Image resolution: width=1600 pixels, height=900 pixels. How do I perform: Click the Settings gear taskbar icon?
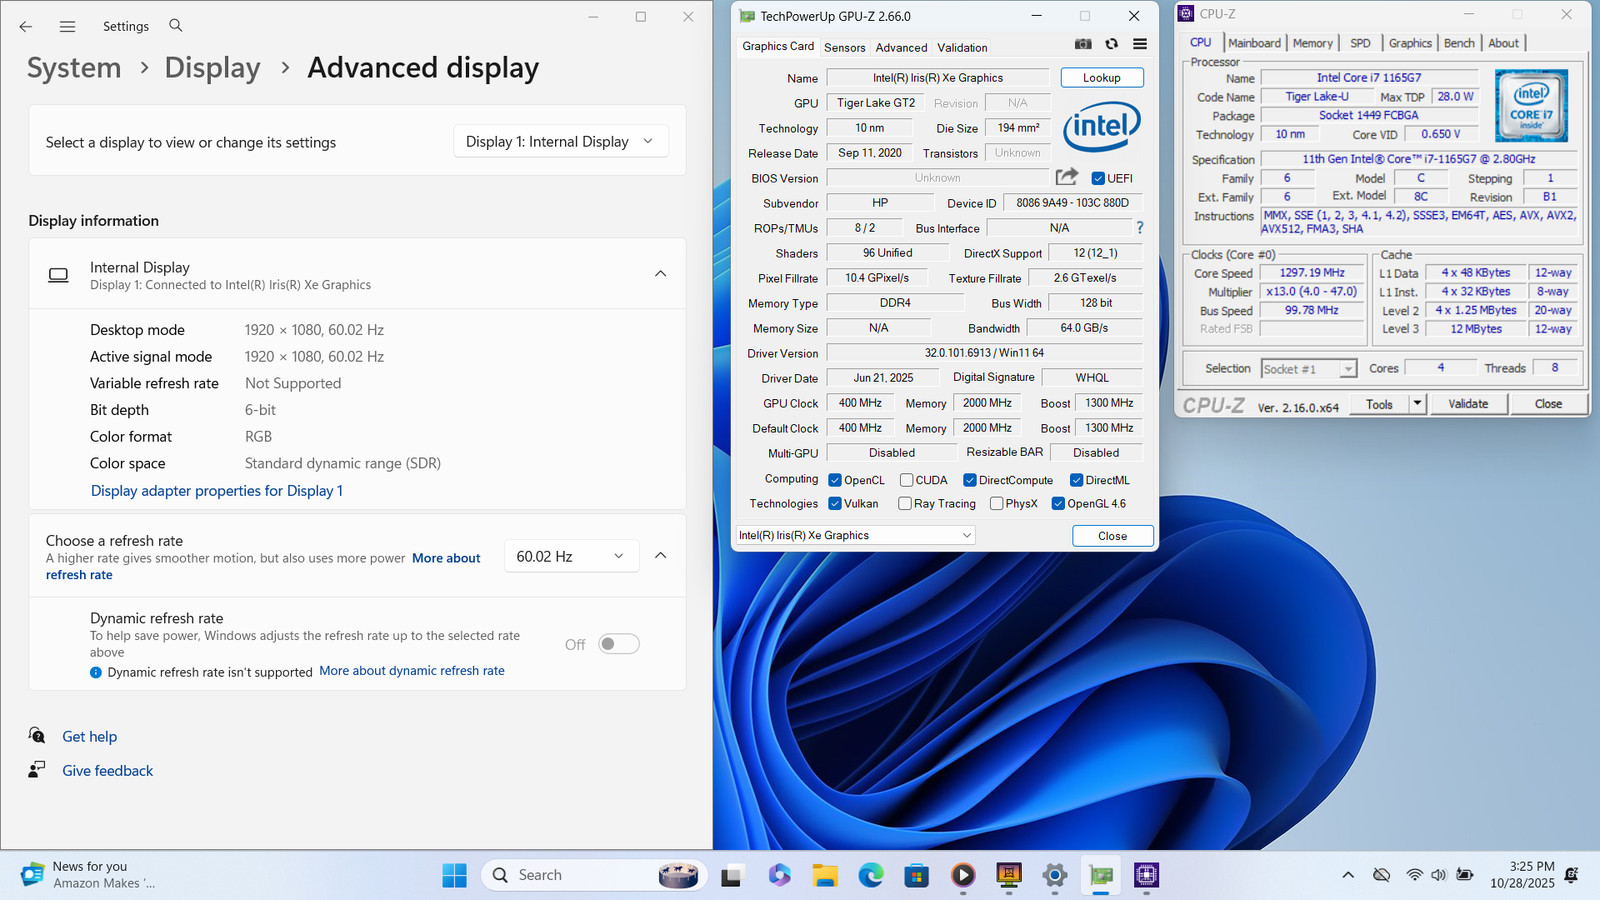pos(1055,875)
